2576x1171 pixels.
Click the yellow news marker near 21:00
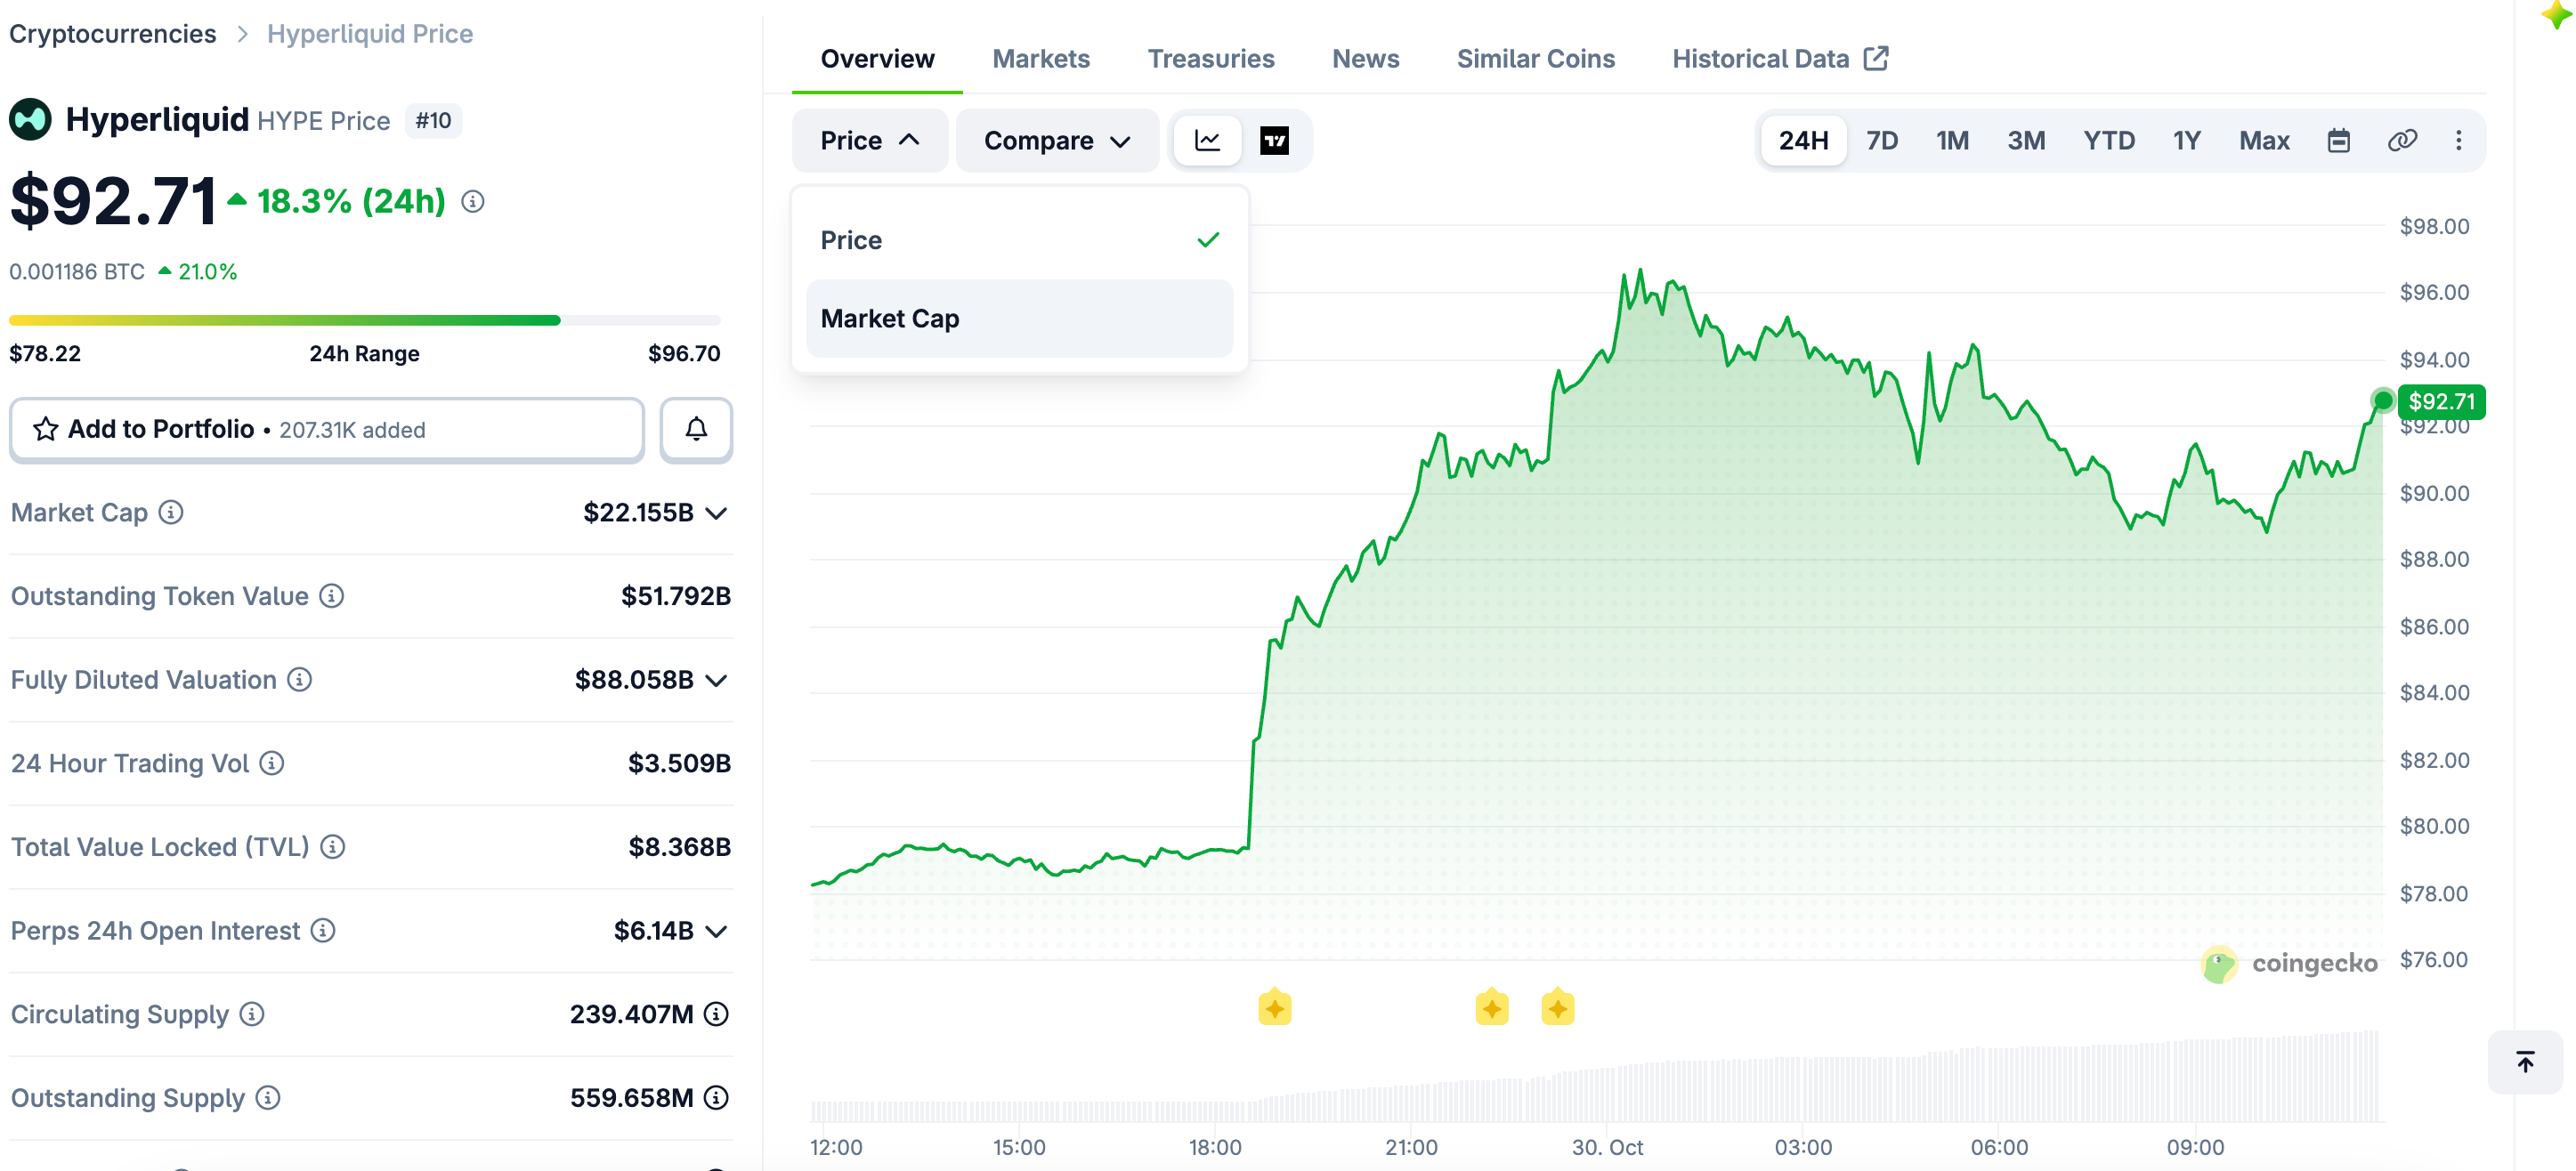(x=1491, y=1008)
